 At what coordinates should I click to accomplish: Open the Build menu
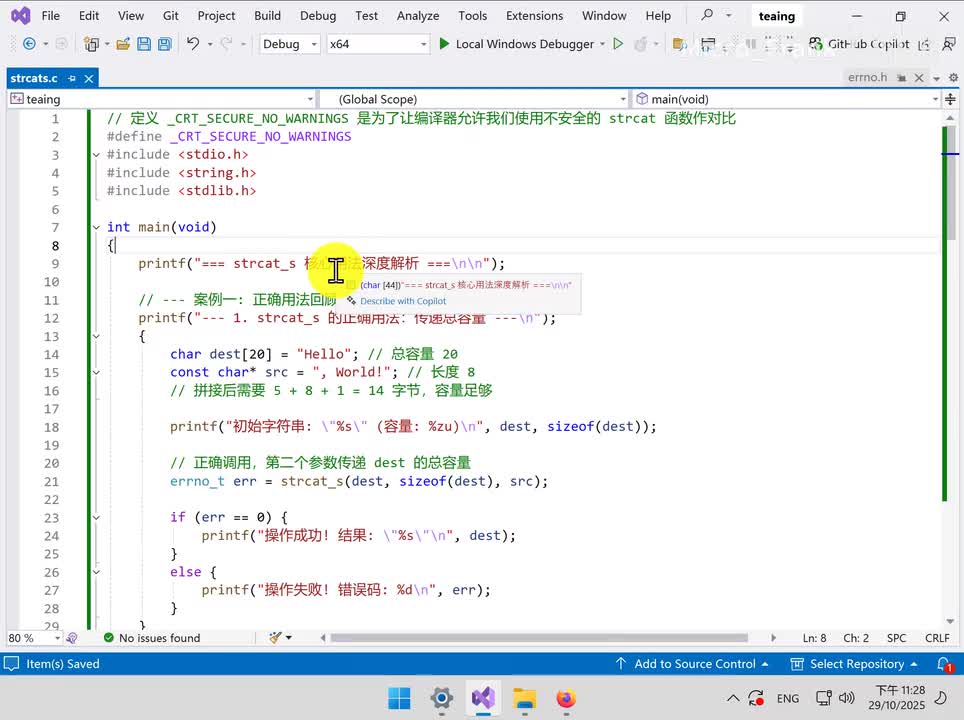267,15
